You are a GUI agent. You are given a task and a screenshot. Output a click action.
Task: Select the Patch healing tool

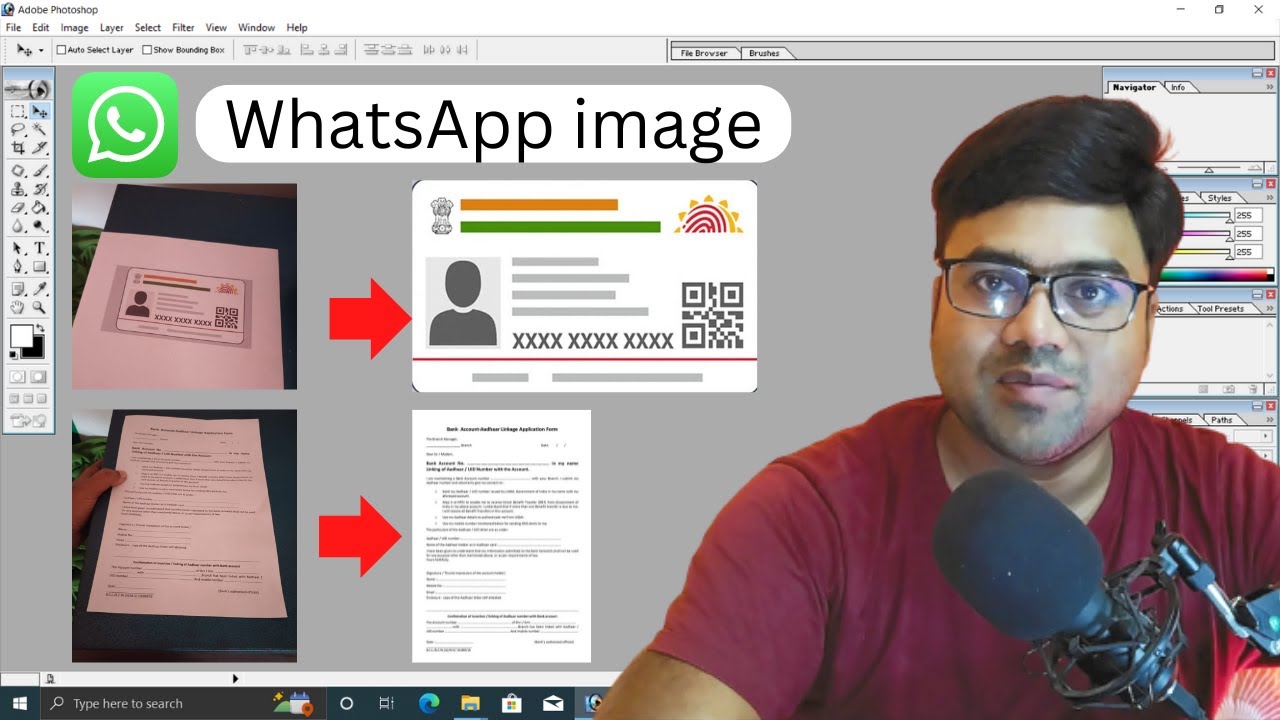point(18,171)
